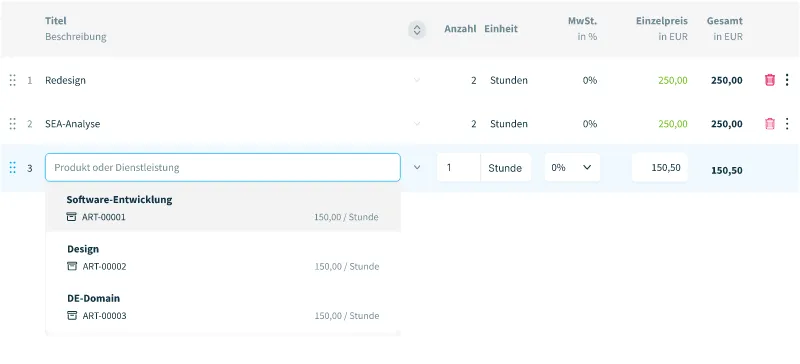This screenshot has width=800, height=364.
Task: Click the Gesamt column header
Action: (x=724, y=21)
